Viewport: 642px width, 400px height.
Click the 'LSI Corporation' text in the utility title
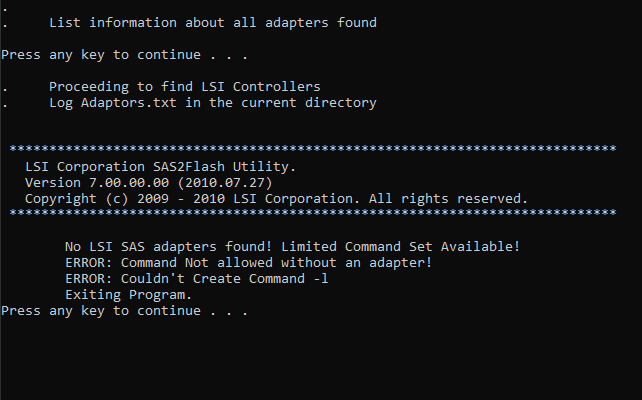(x=85, y=167)
